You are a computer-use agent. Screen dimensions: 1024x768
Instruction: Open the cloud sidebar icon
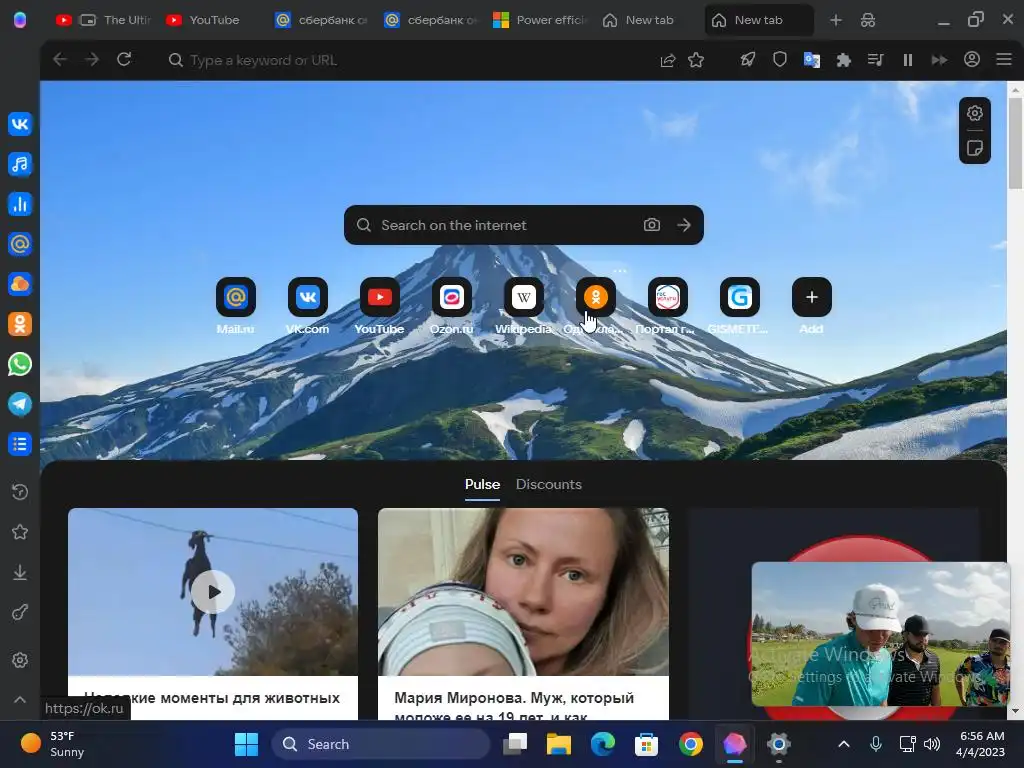coord(20,284)
